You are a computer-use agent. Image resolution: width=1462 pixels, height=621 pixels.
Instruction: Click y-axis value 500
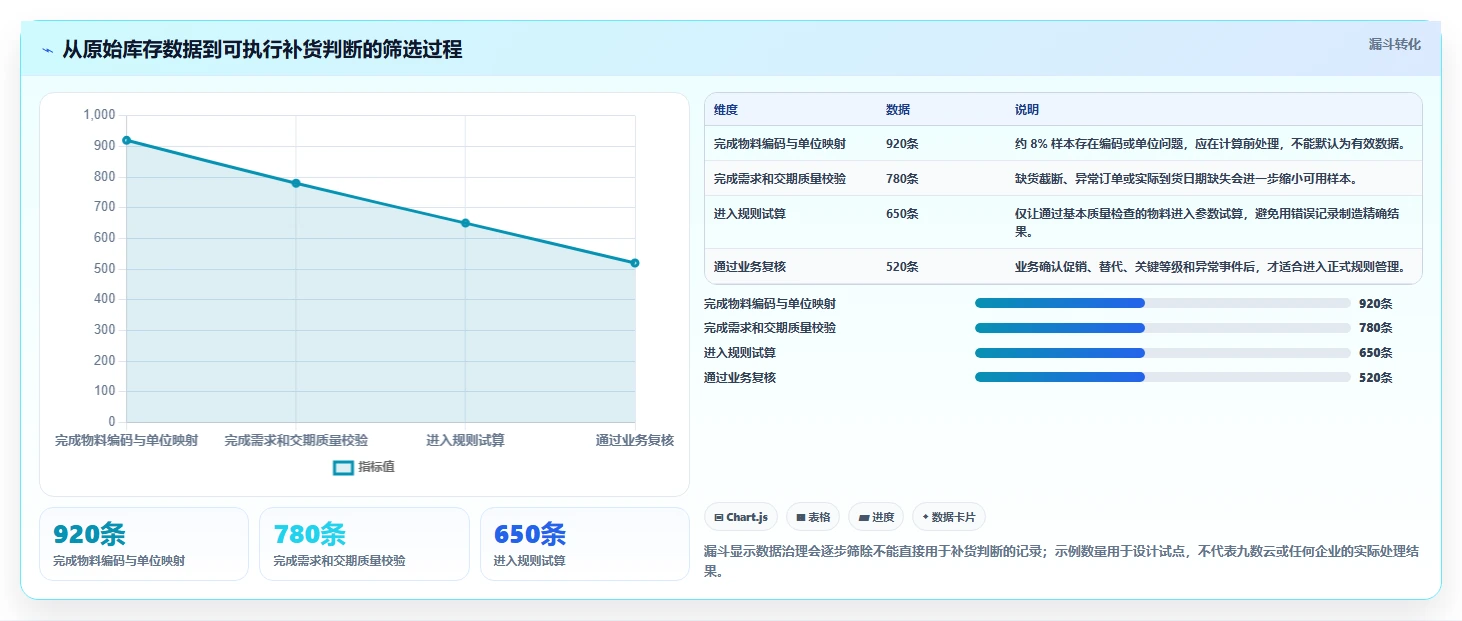click(x=105, y=269)
